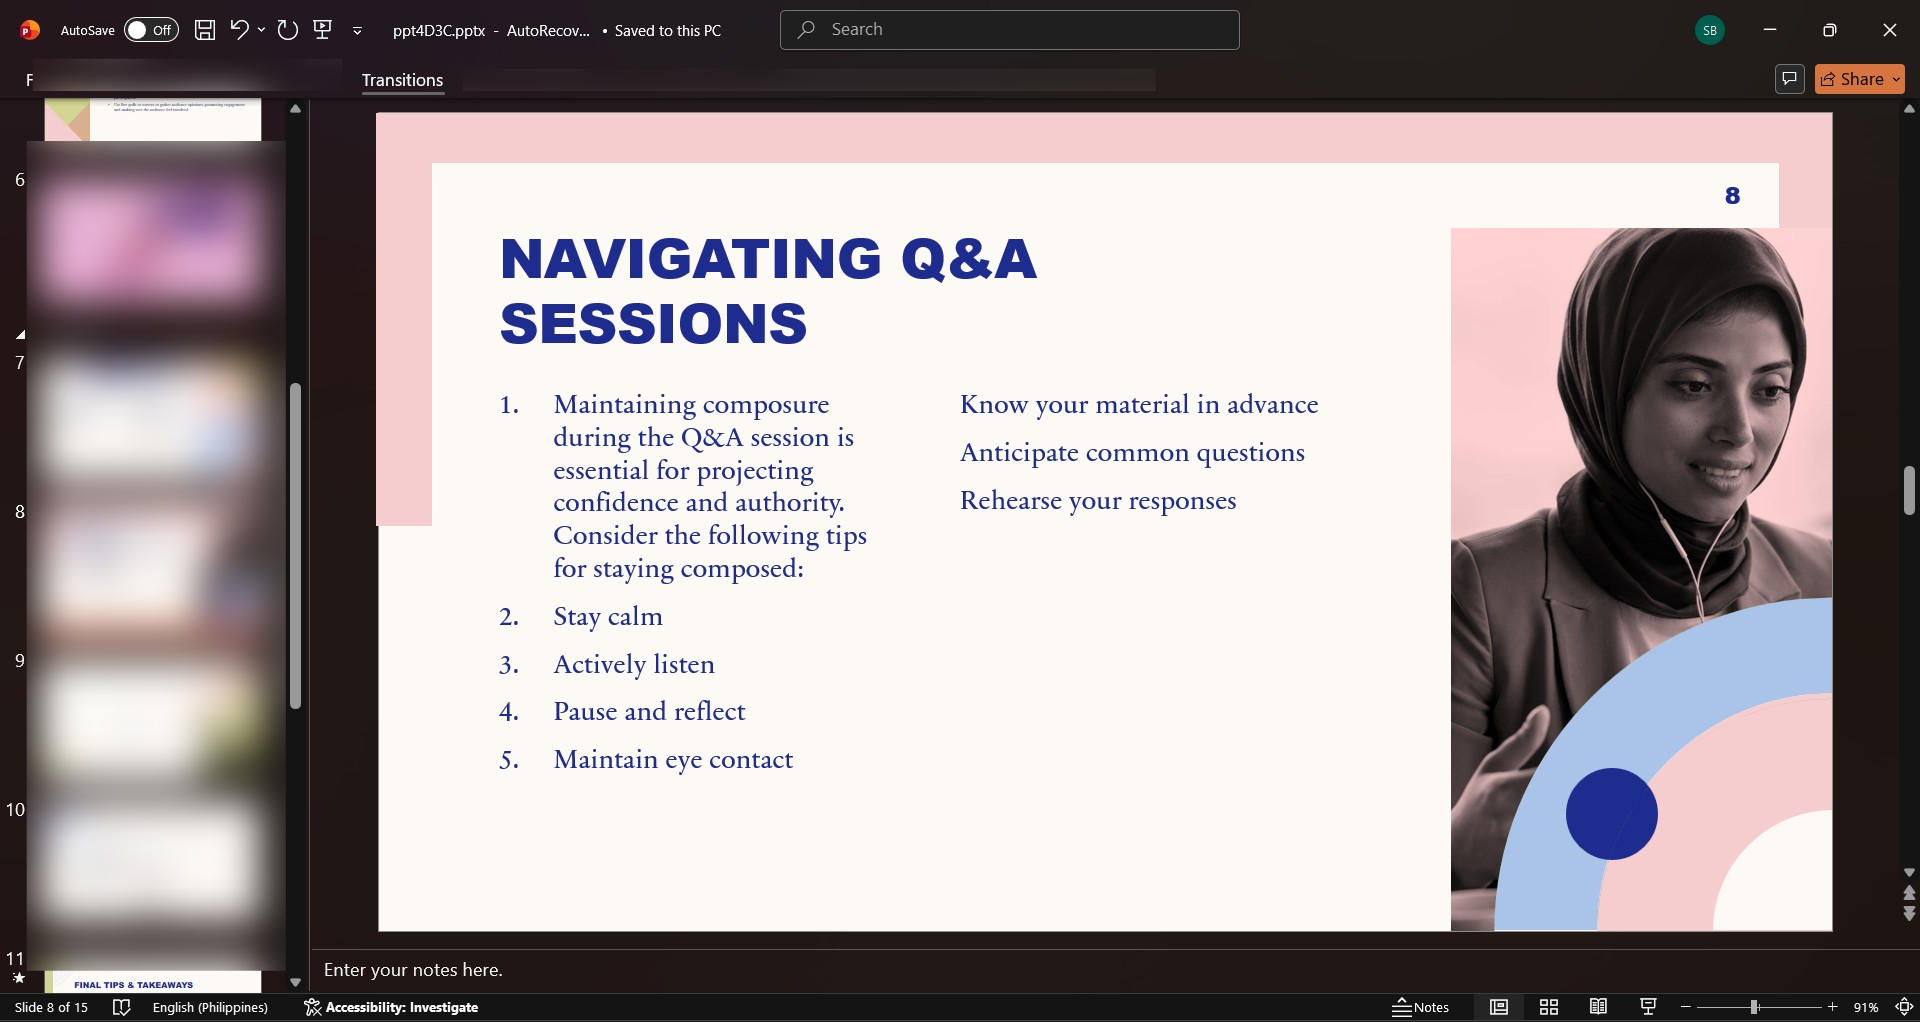Click 'Know your material in advance' text
Image resolution: width=1920 pixels, height=1022 pixels.
coord(1139,404)
